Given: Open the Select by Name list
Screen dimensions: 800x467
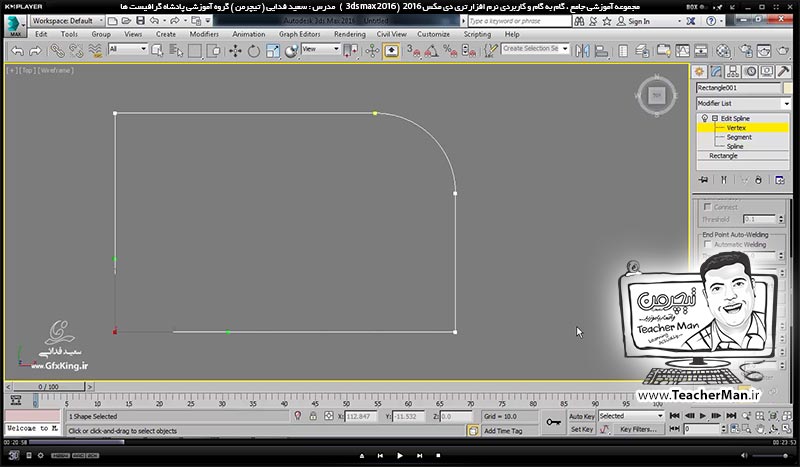Looking at the screenshot, I should 176,51.
